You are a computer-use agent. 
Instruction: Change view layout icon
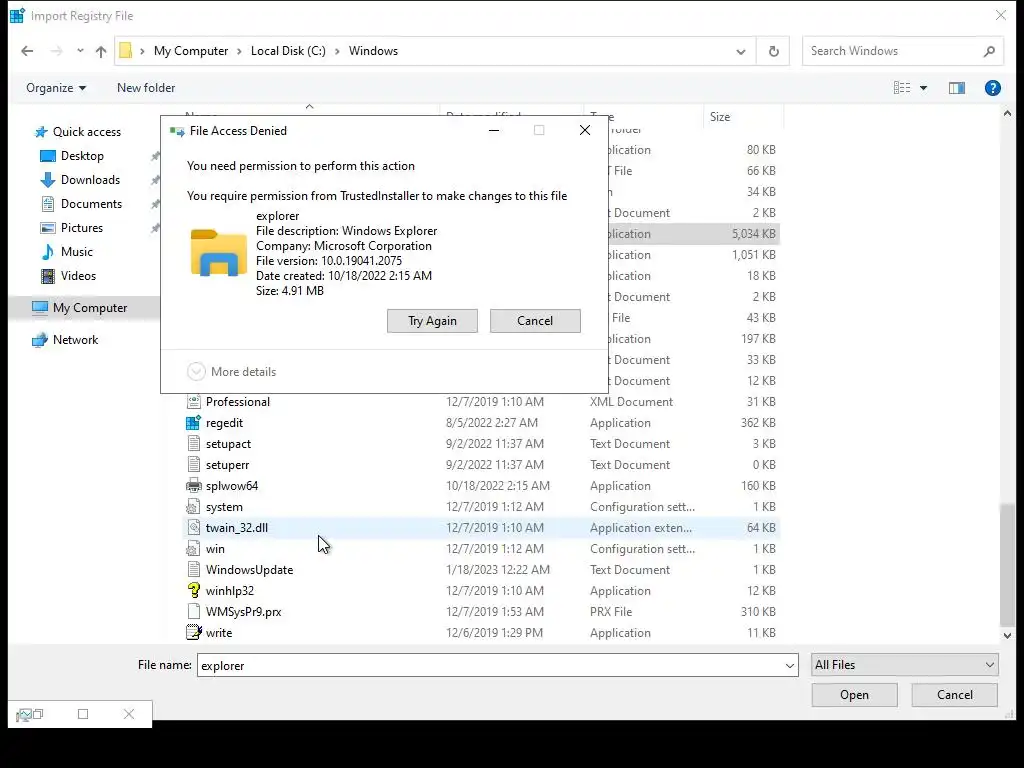pyautogui.click(x=901, y=88)
